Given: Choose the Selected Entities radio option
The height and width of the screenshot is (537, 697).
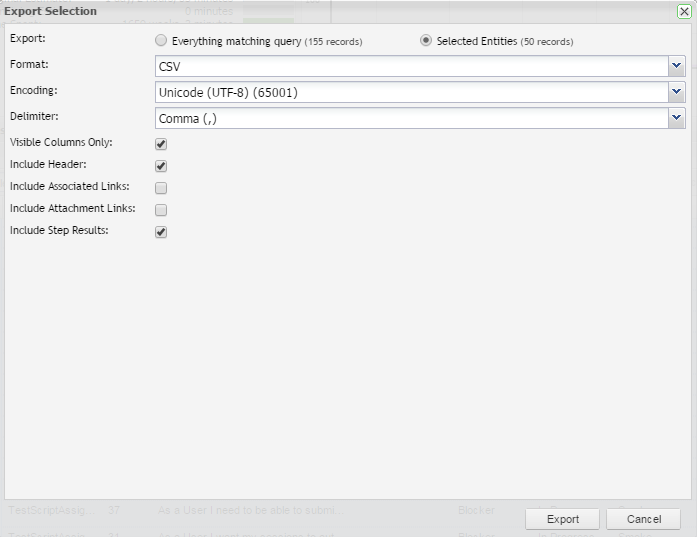Looking at the screenshot, I should (426, 41).
